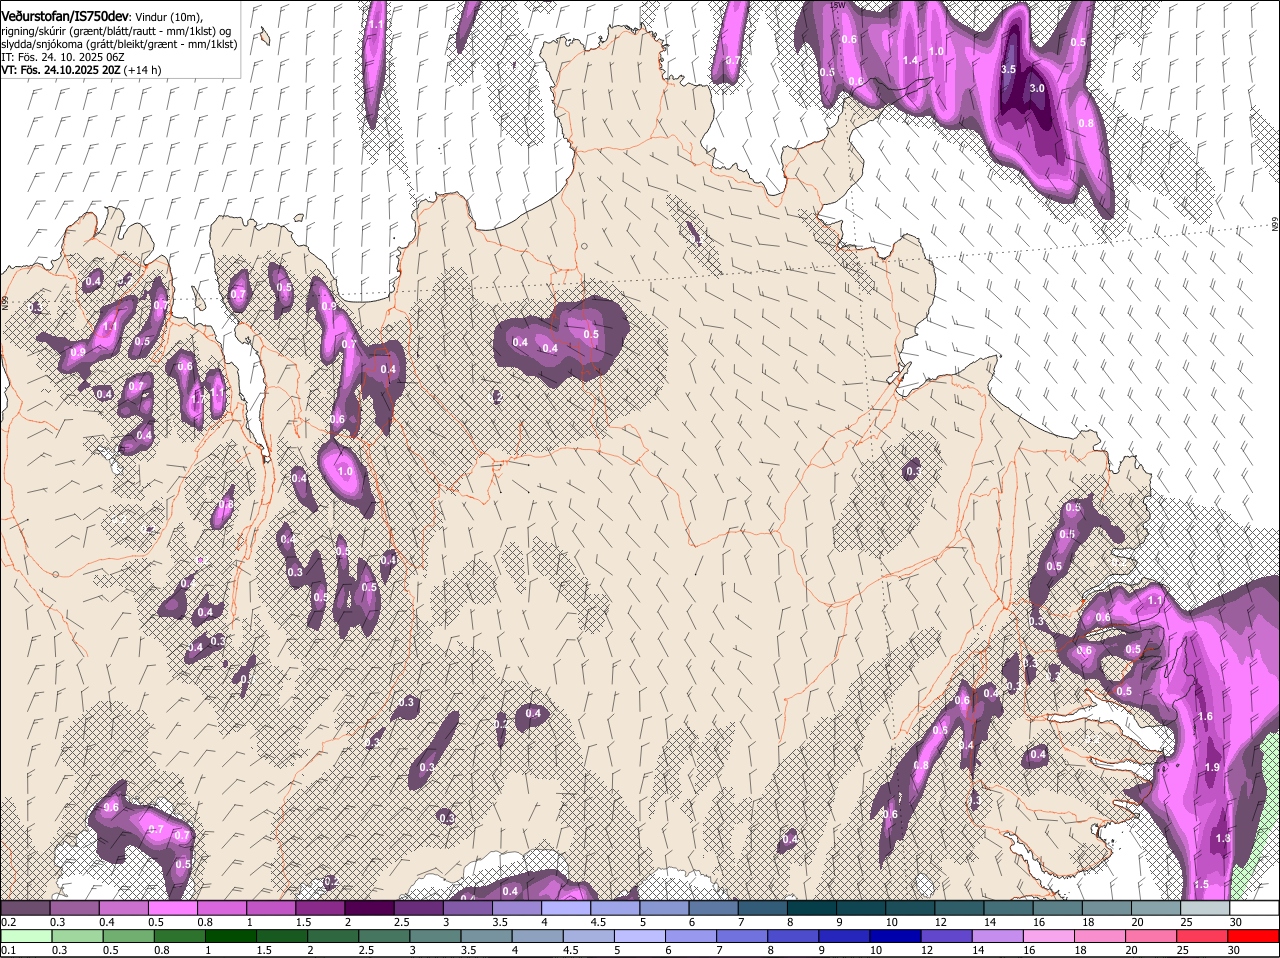Click the light pink swatch between 16 and 18
This screenshot has height=958, width=1280.
point(1049,936)
